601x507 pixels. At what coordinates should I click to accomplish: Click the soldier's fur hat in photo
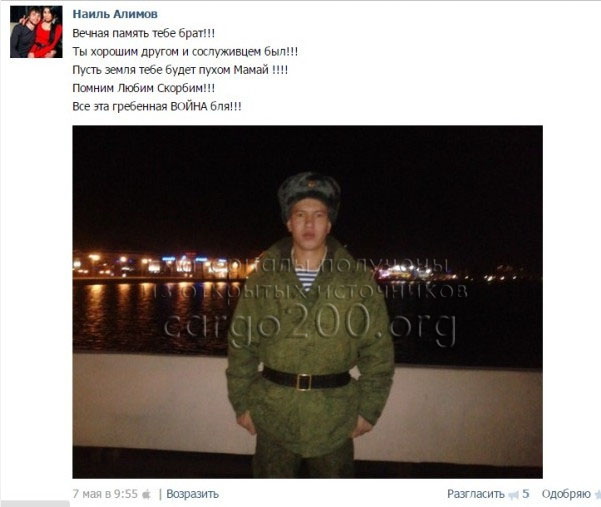(309, 195)
